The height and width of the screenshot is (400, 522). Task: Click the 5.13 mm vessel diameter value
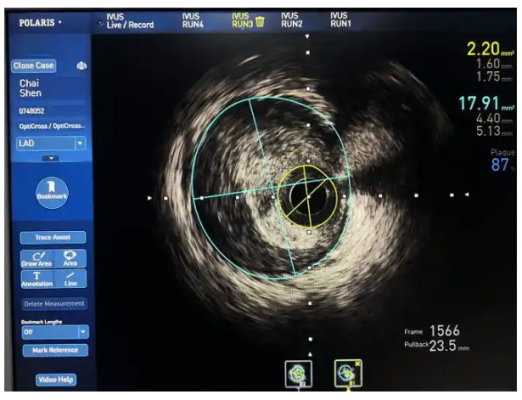click(x=494, y=131)
